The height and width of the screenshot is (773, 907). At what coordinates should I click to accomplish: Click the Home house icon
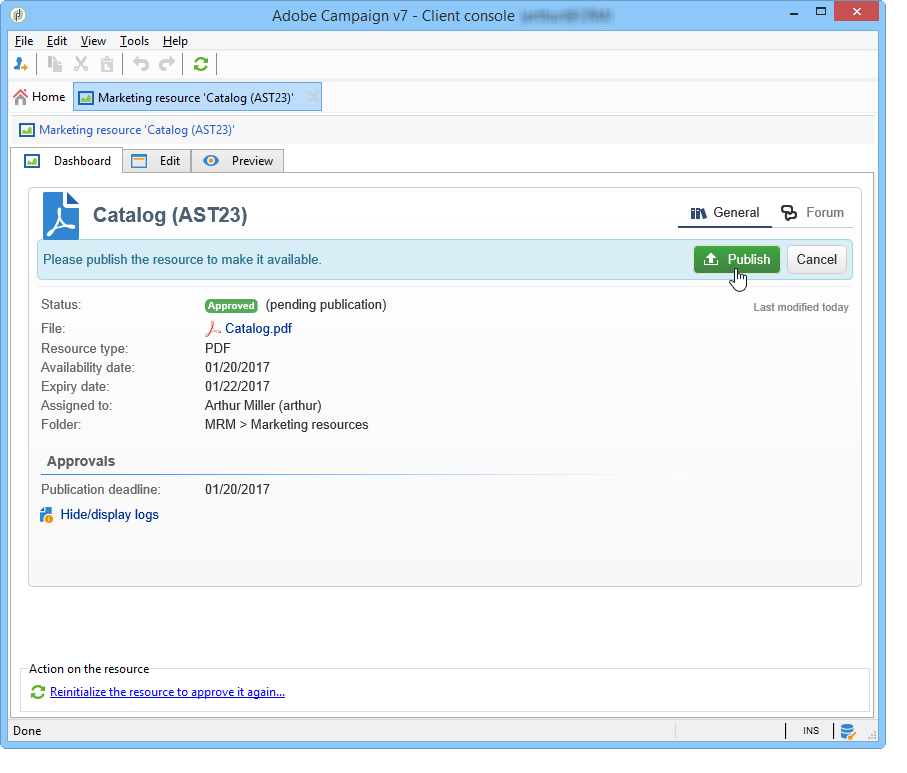click(x=20, y=97)
